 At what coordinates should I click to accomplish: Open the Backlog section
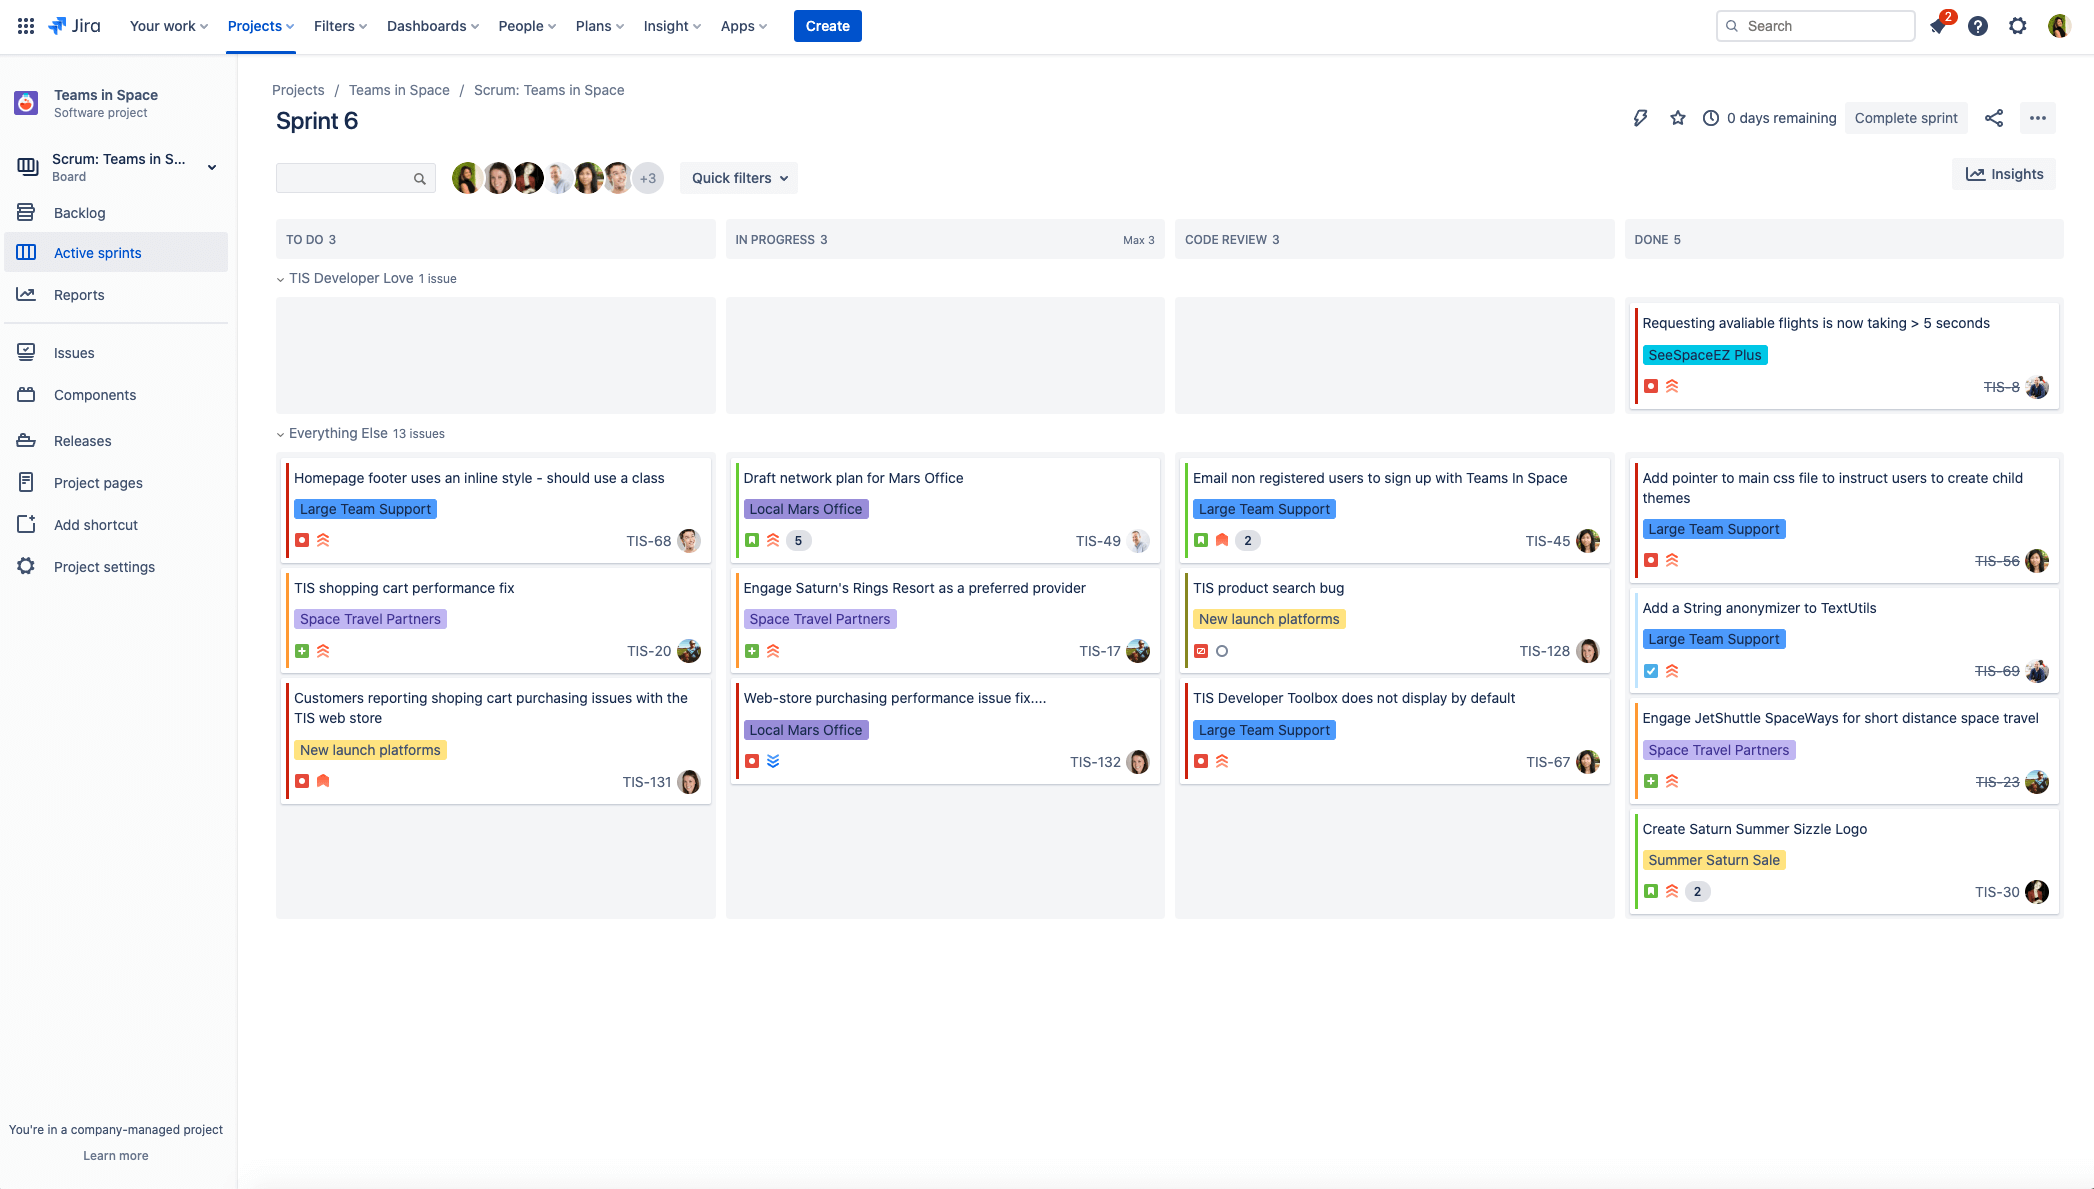78,211
